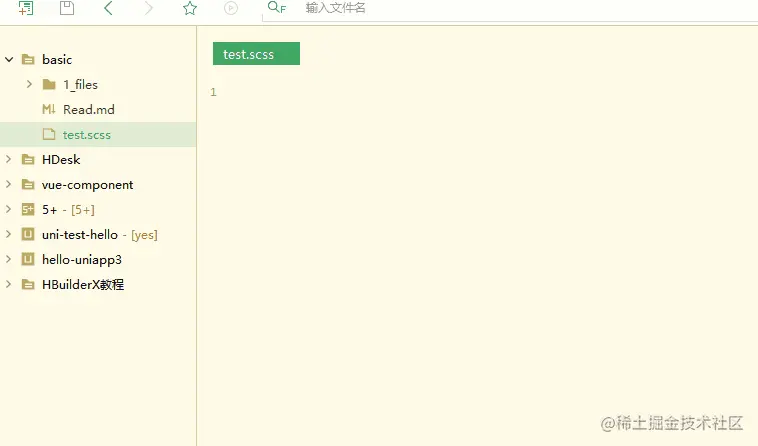Screen dimensions: 758x446
Task: Select the uni-test-hello project label
Action: click(80, 234)
